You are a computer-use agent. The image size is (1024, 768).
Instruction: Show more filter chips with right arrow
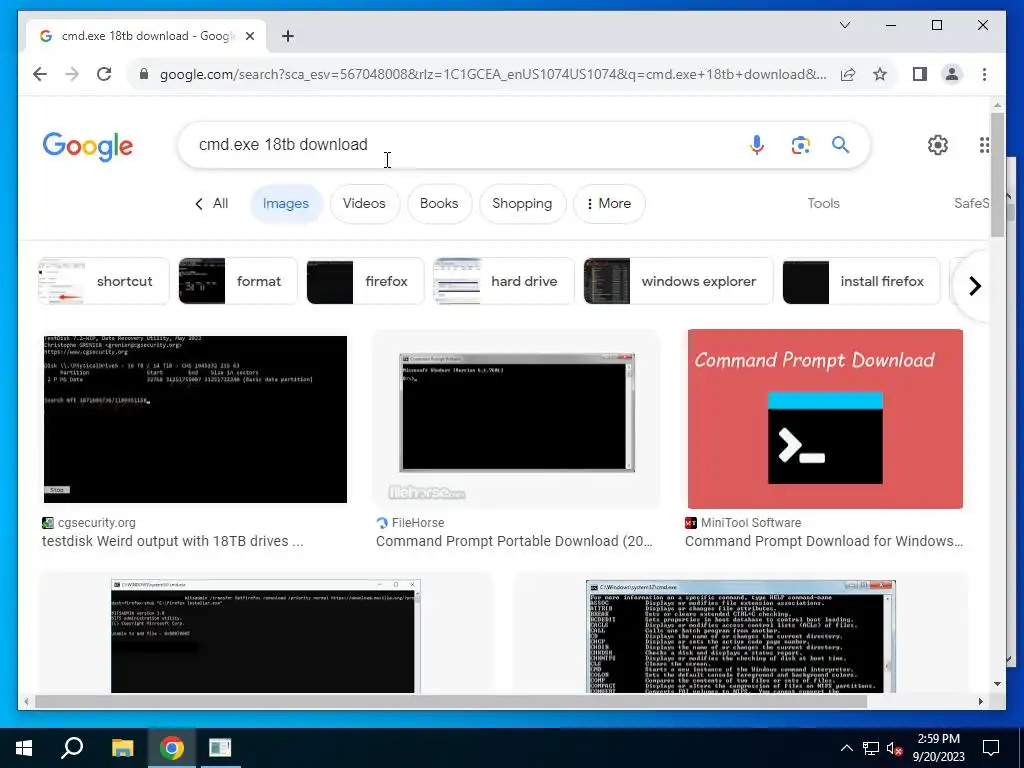(974, 286)
